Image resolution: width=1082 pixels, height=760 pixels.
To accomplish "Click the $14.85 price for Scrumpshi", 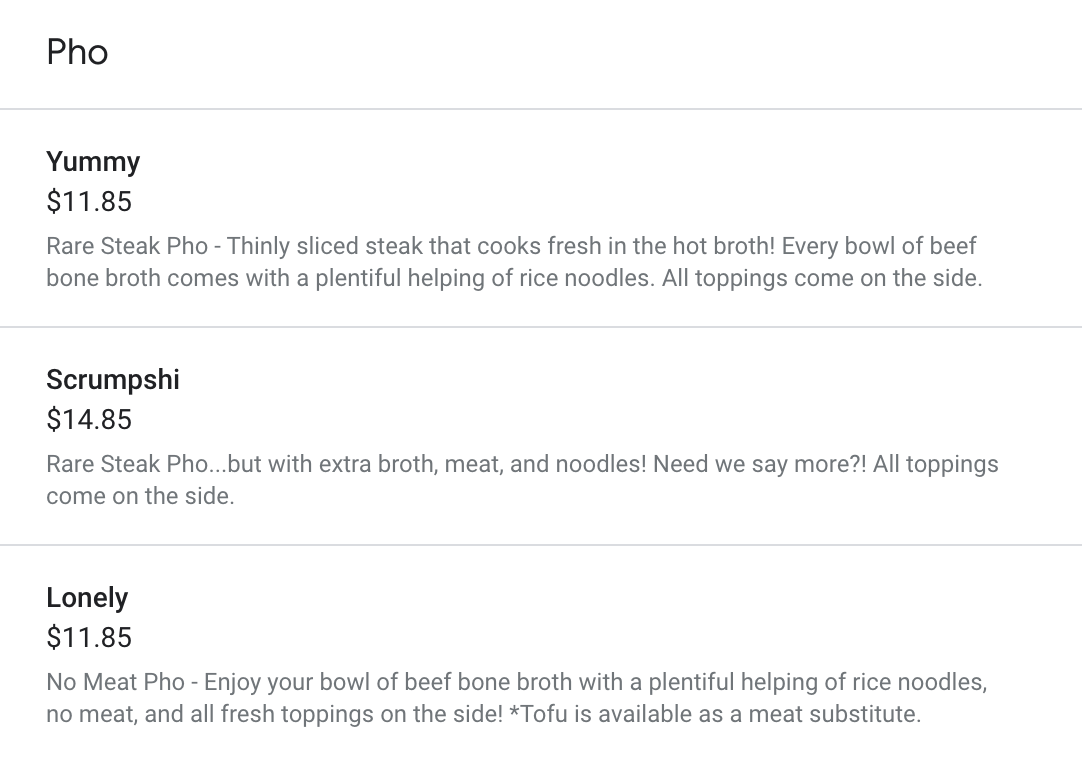I will click(x=89, y=420).
